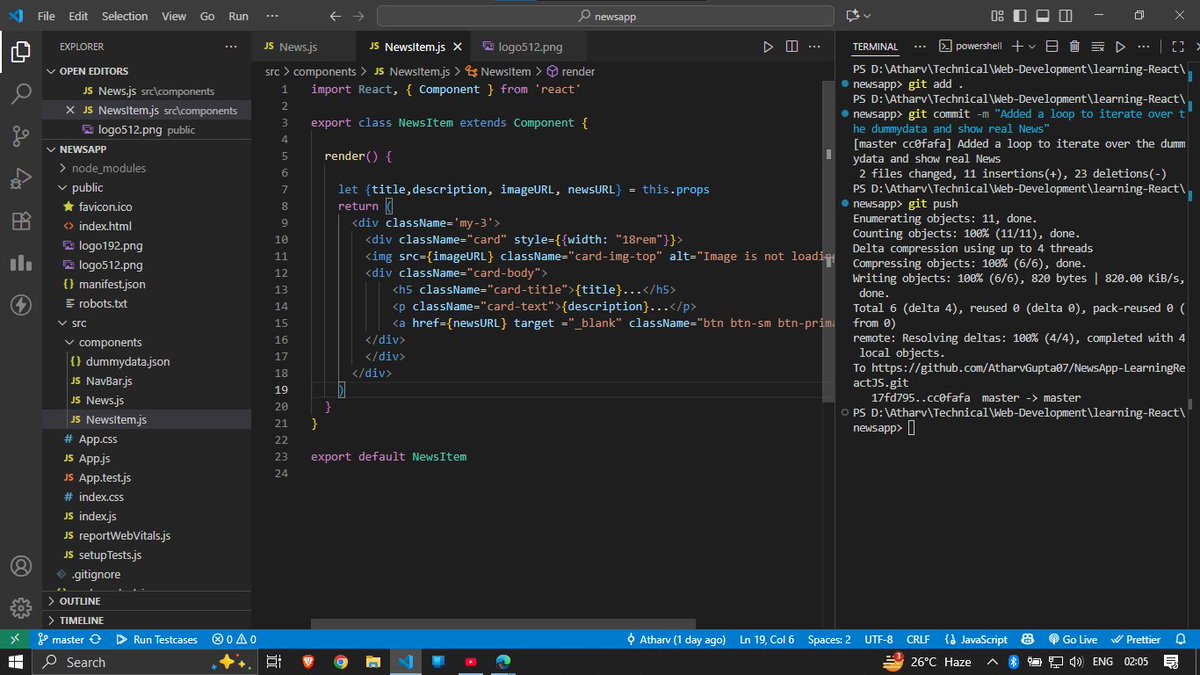Kill the active terminal with trash icon
Viewport: 1200px width, 675px height.
(x=1074, y=46)
